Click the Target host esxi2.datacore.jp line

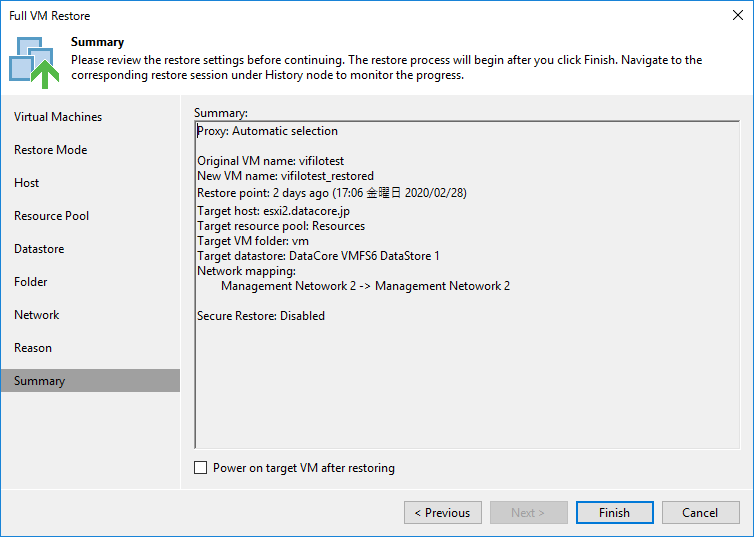[x=273, y=211]
